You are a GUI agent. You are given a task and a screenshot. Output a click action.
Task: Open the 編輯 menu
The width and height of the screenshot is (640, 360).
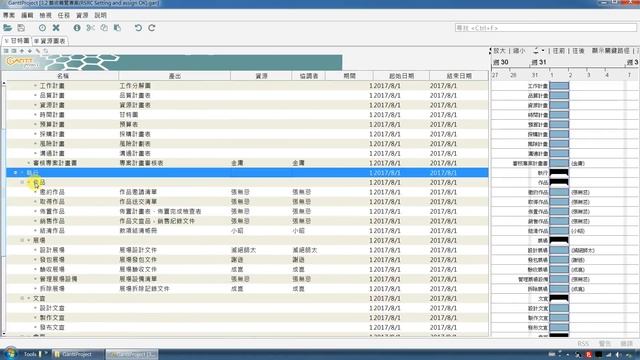tap(27, 15)
